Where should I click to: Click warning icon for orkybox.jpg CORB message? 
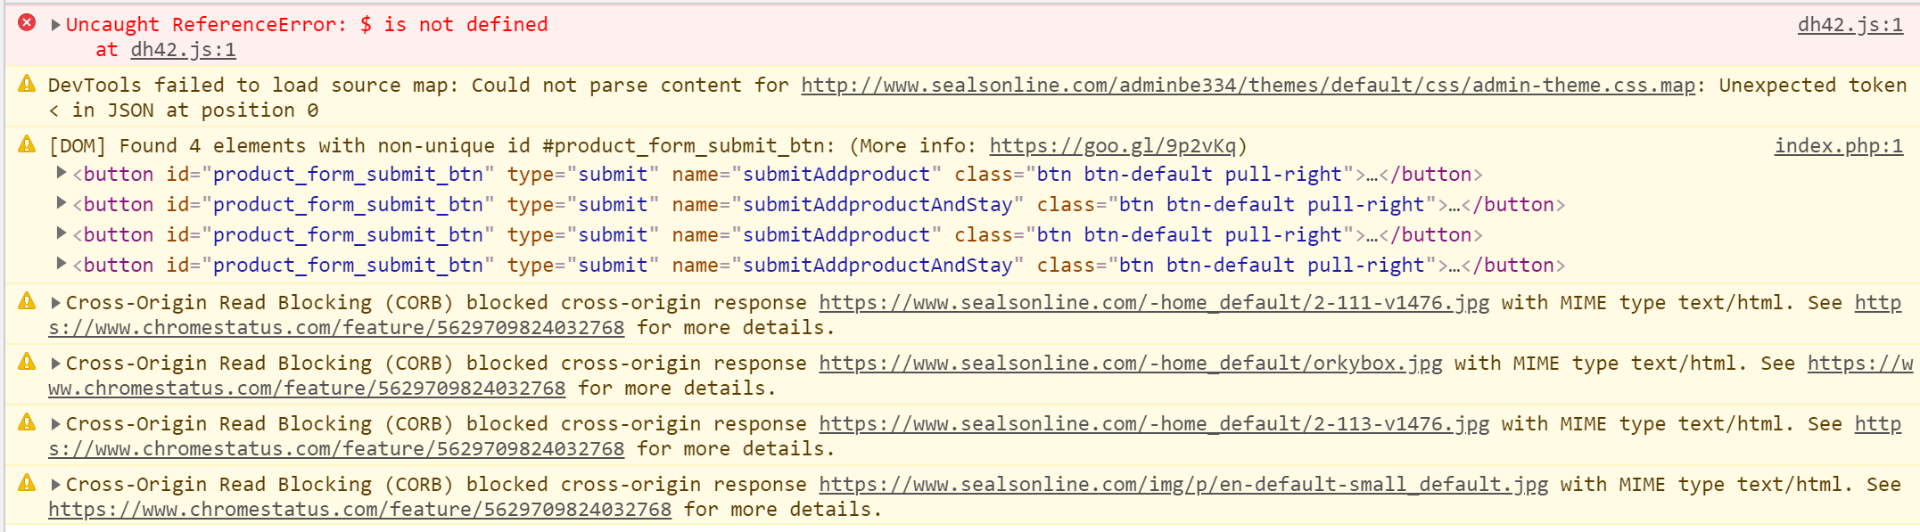pyautogui.click(x=27, y=362)
